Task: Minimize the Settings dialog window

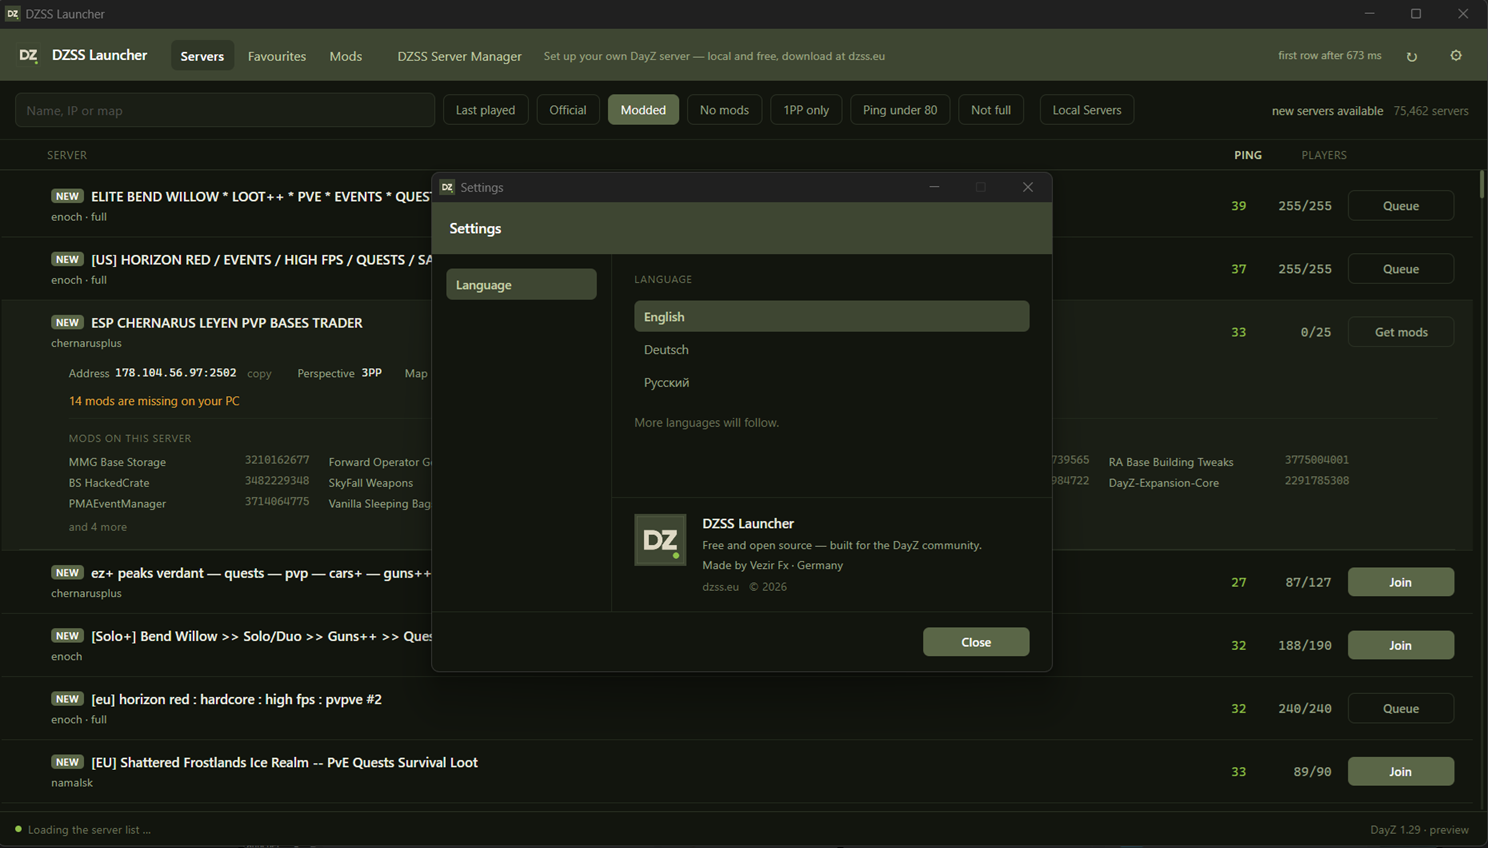Action: click(x=934, y=187)
